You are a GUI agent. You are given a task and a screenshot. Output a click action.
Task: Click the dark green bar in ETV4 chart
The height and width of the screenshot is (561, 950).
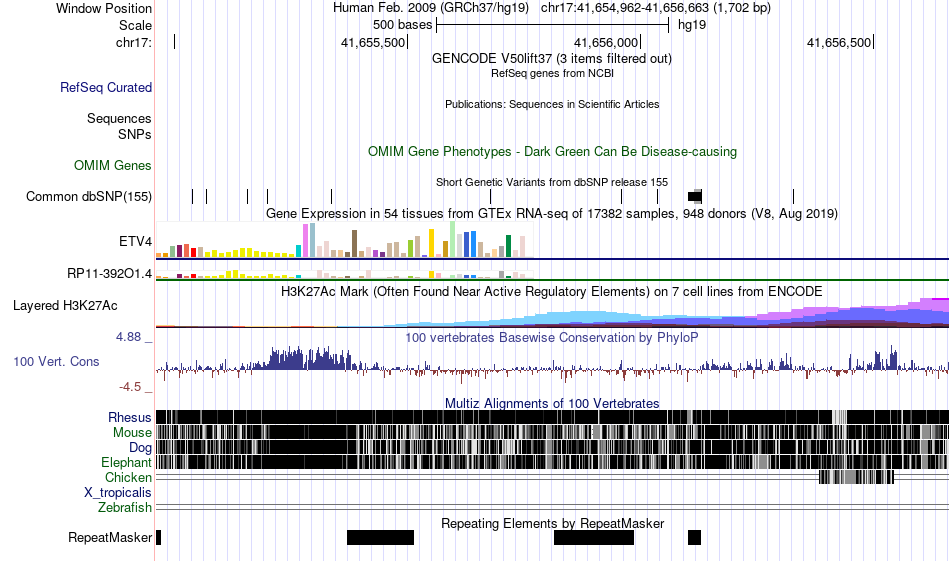[x=509, y=247]
